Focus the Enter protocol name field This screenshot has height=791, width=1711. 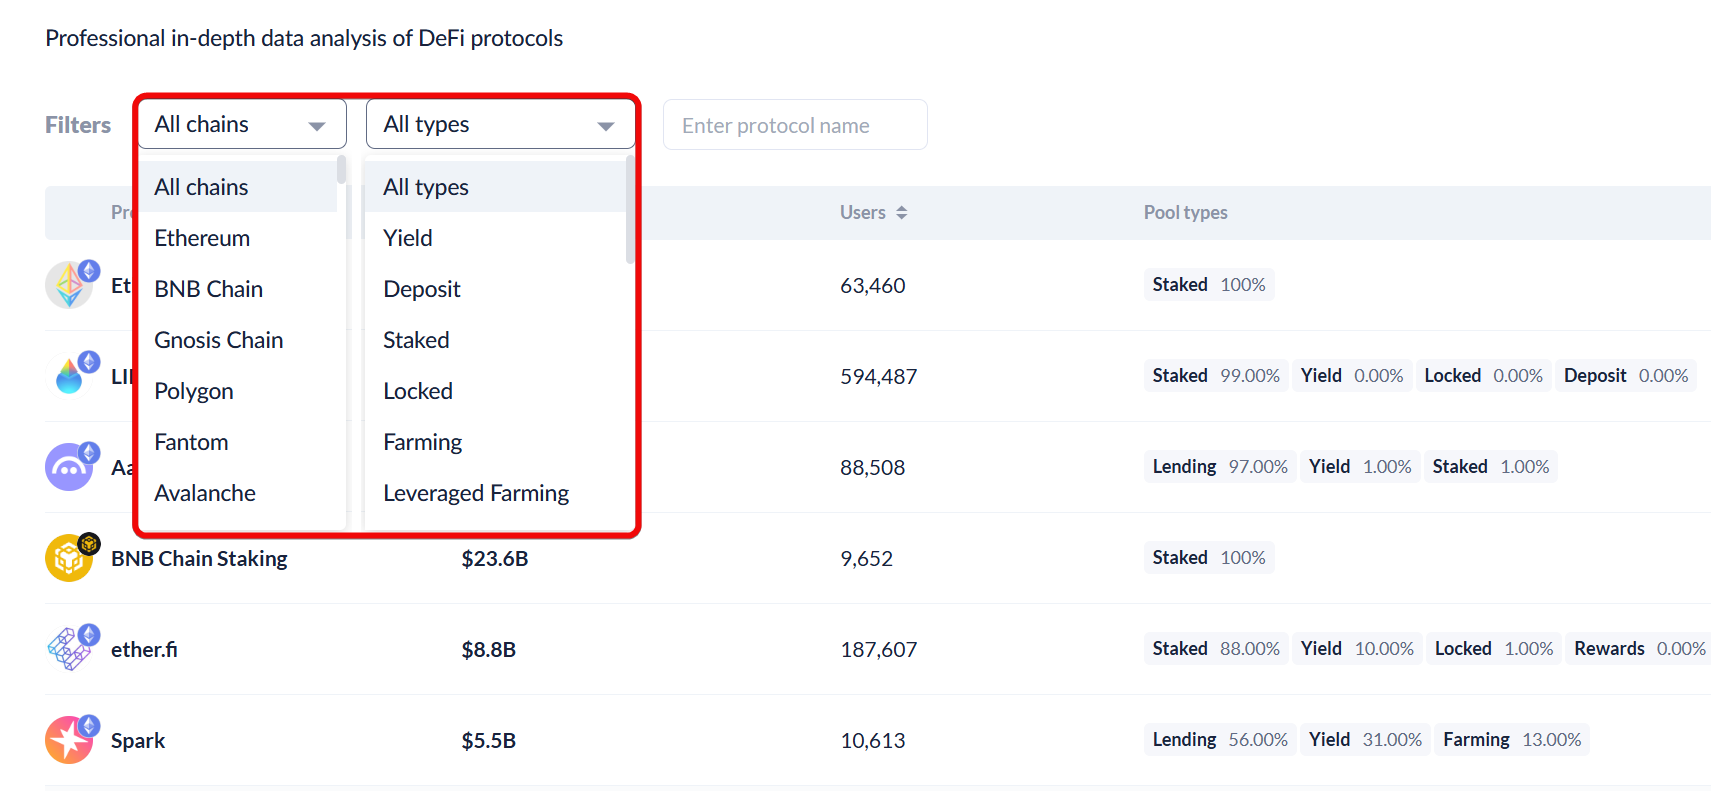coord(794,125)
